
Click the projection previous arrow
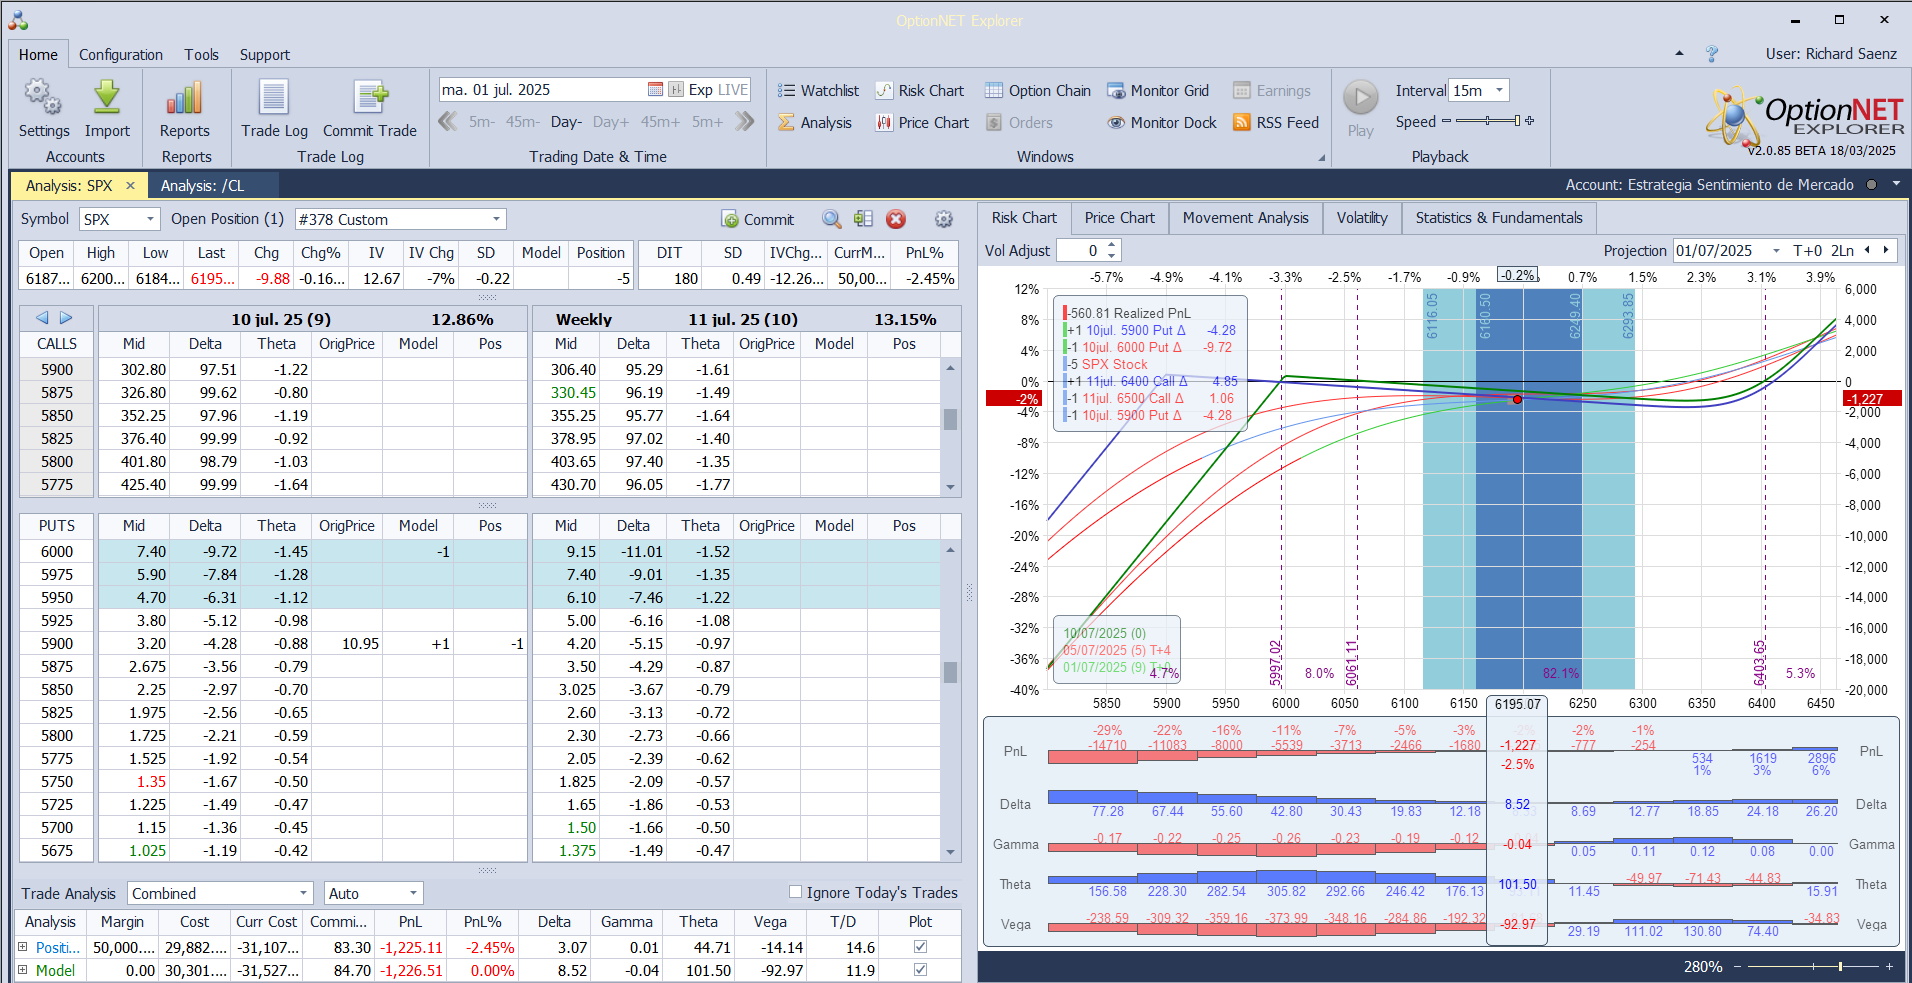coord(1867,250)
